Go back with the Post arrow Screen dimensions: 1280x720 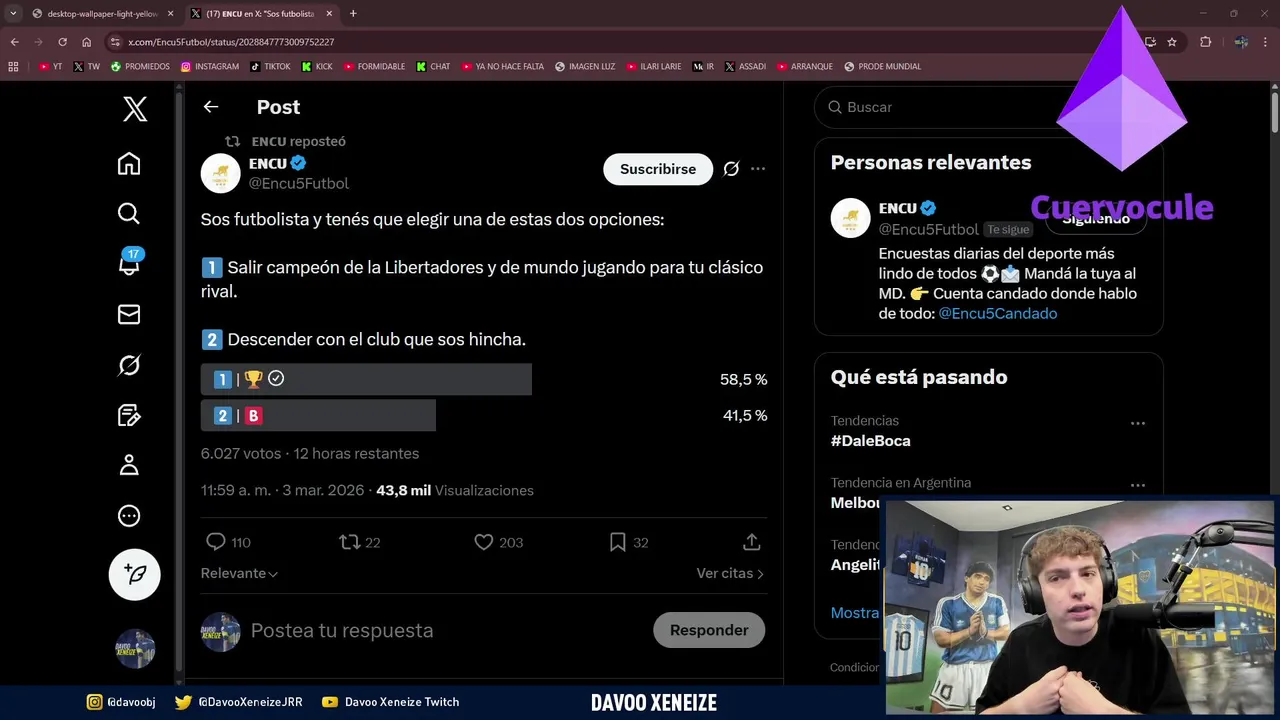[210, 107]
